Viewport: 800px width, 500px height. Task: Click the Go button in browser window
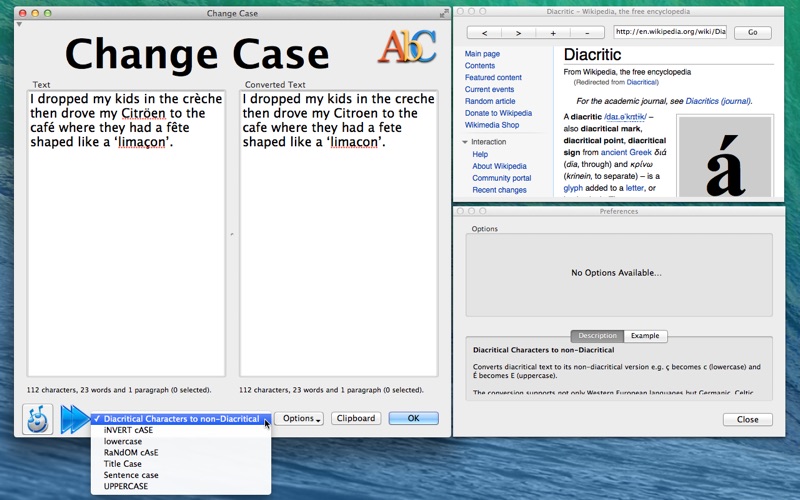click(753, 32)
